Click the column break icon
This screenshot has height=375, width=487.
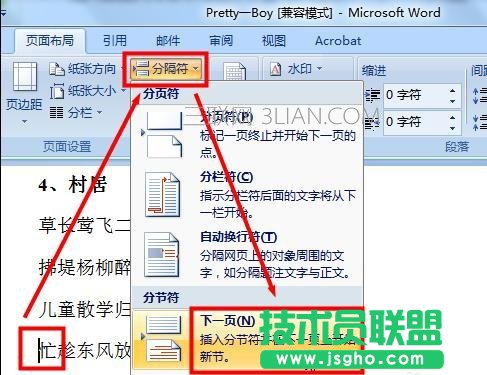(x=162, y=194)
